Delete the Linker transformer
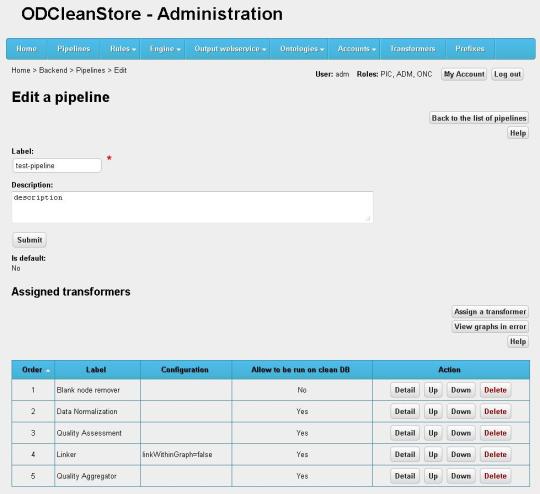Screen dimensions: 540x494 (x=495, y=455)
